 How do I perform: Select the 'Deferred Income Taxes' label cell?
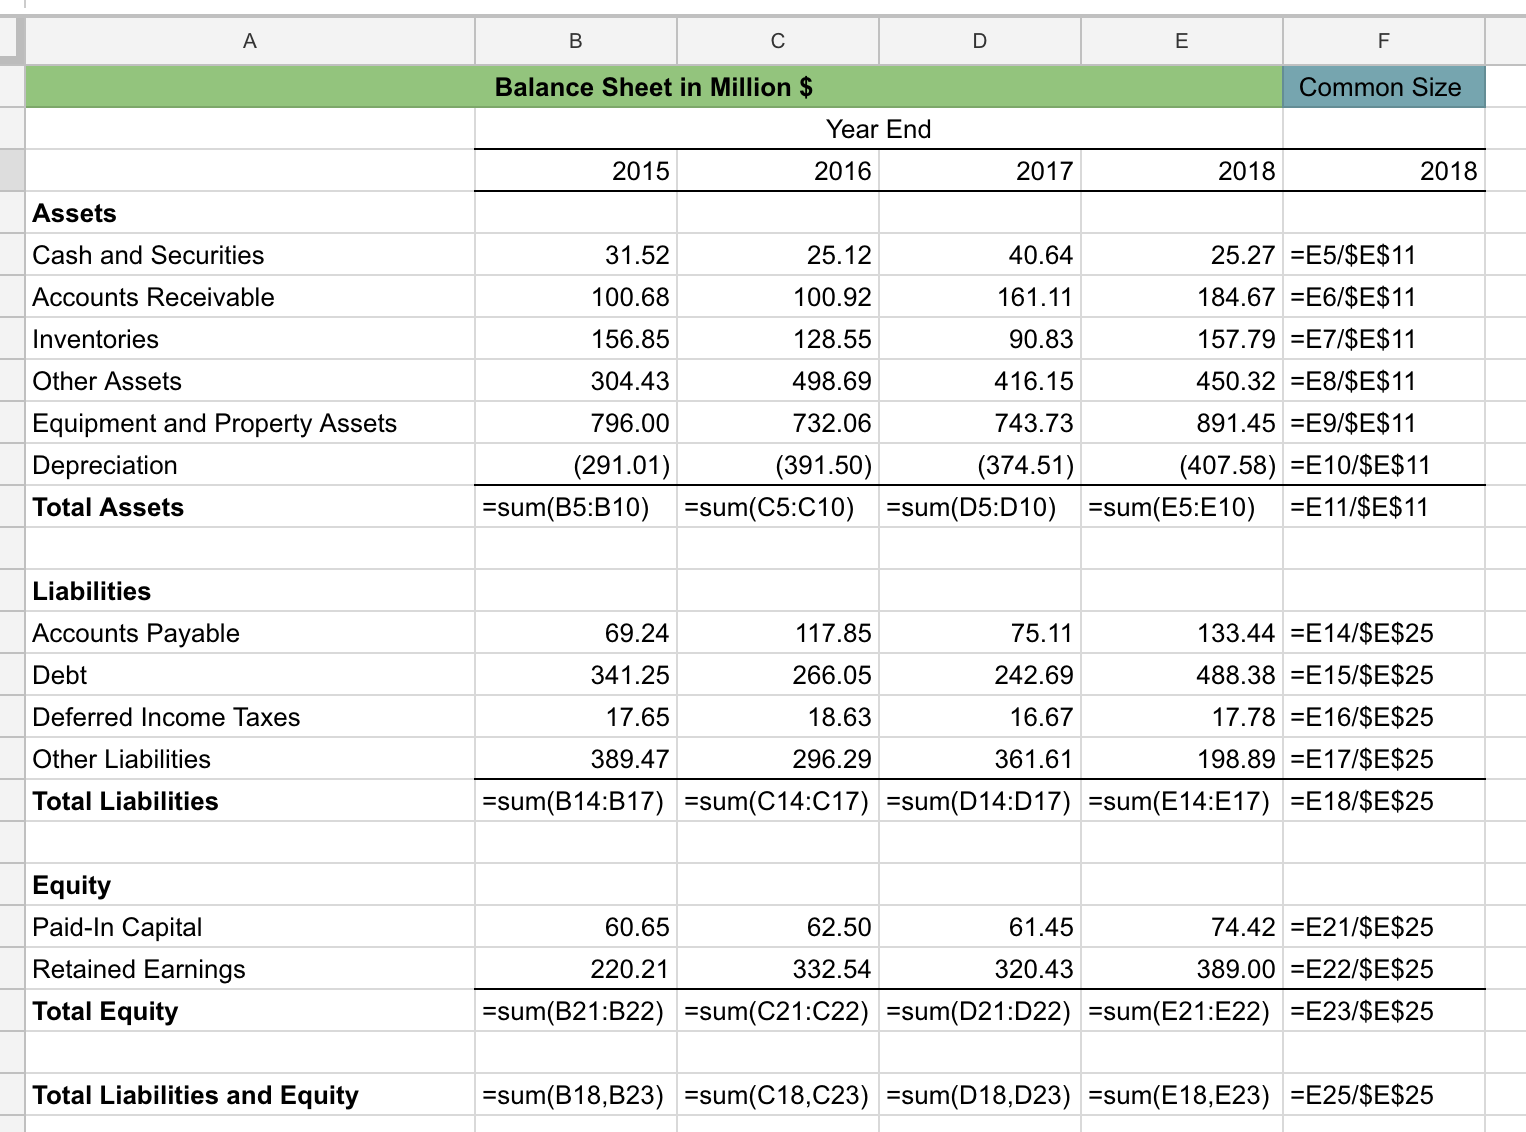click(x=250, y=717)
